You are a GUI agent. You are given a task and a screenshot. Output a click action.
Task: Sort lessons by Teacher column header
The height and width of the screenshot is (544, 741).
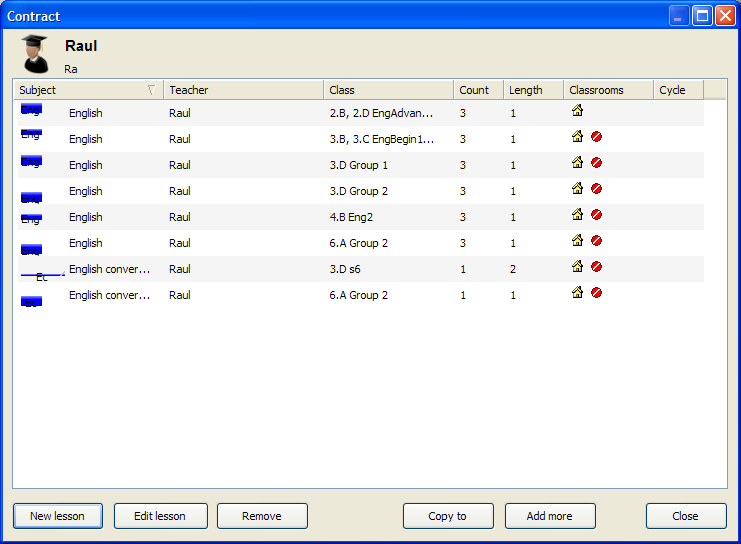point(243,90)
